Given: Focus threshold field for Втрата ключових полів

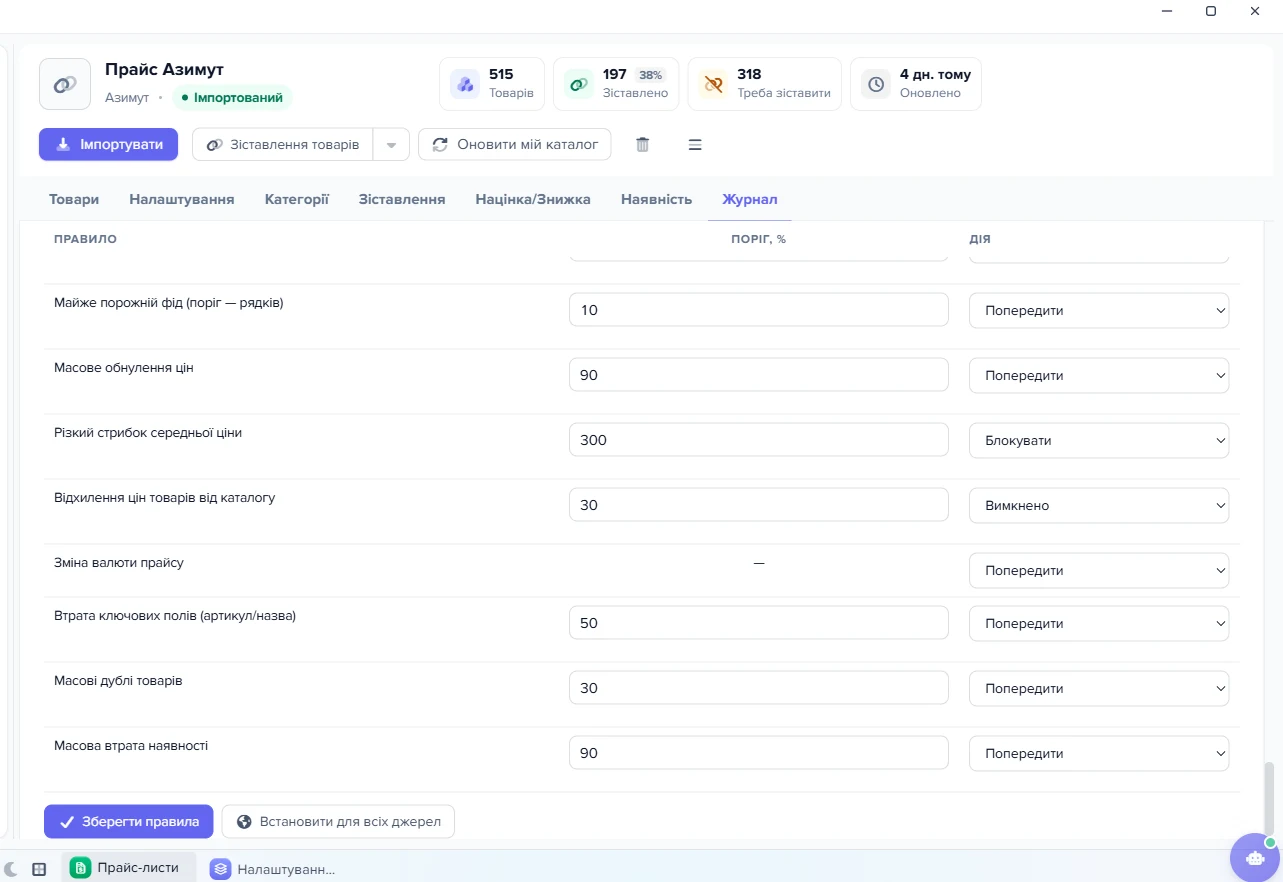Looking at the screenshot, I should 759,623.
